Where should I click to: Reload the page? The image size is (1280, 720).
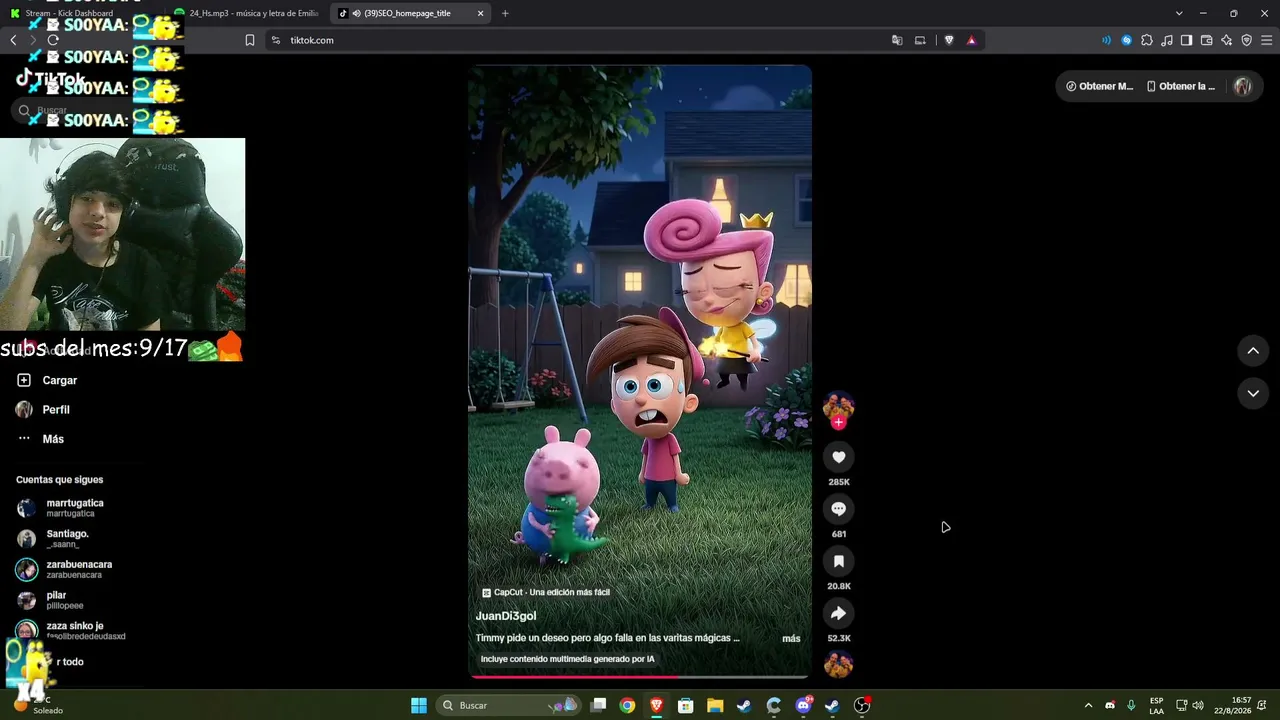pyautogui.click(x=53, y=40)
